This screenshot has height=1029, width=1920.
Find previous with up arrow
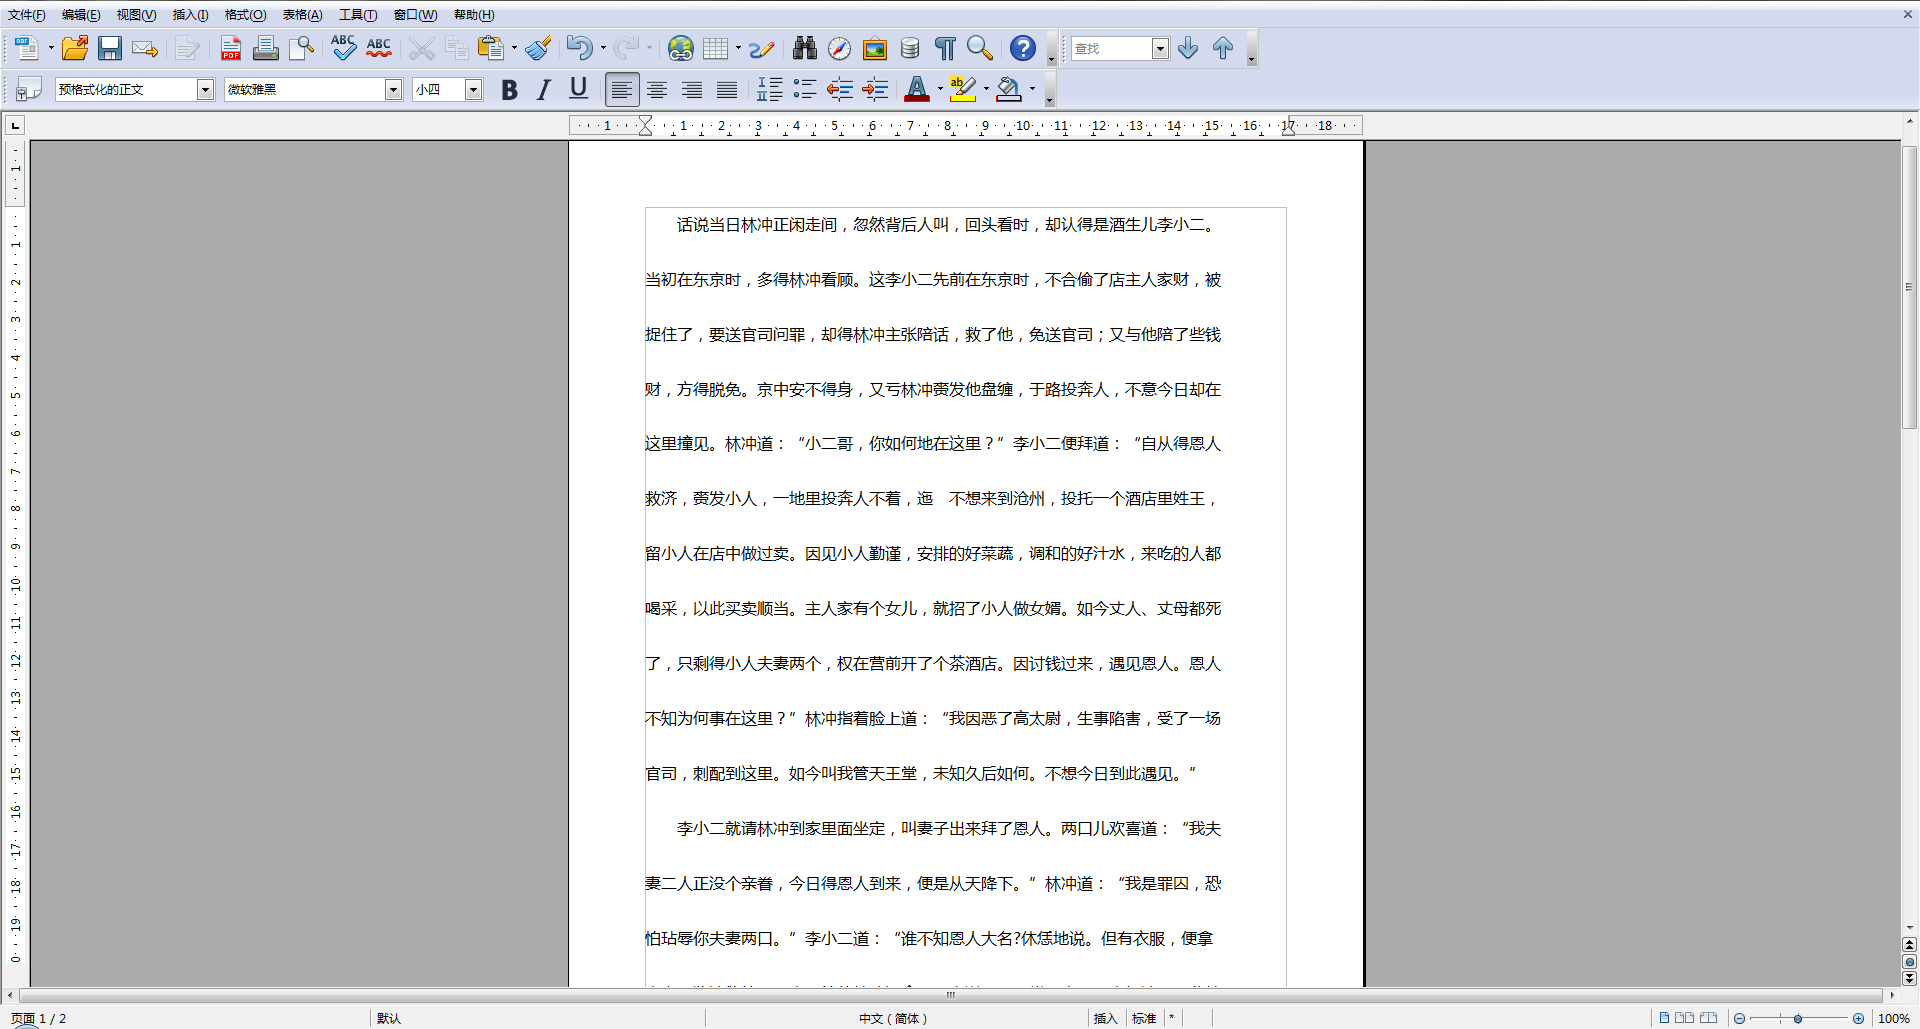coord(1223,48)
